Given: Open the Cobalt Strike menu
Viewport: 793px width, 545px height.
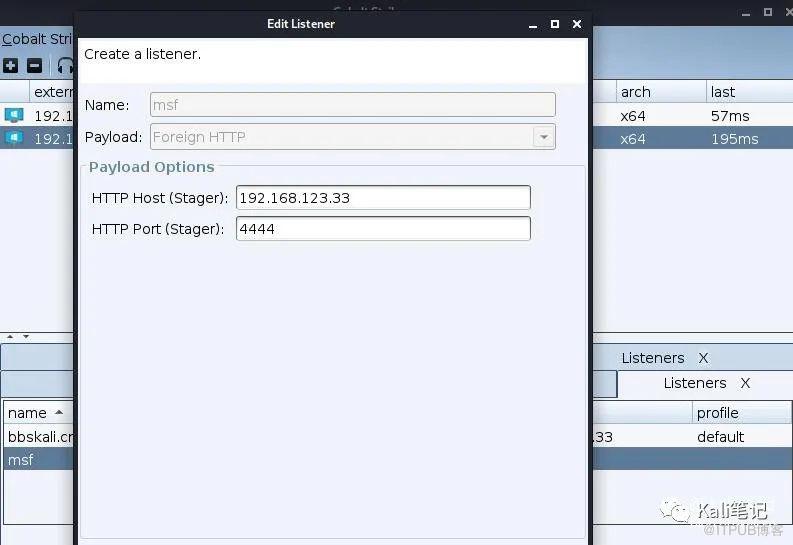Looking at the screenshot, I should [x=37, y=39].
